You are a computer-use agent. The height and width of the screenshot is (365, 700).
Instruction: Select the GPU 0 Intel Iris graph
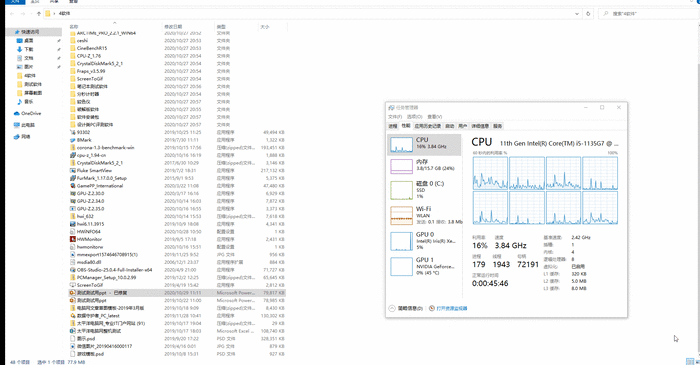coord(424,241)
